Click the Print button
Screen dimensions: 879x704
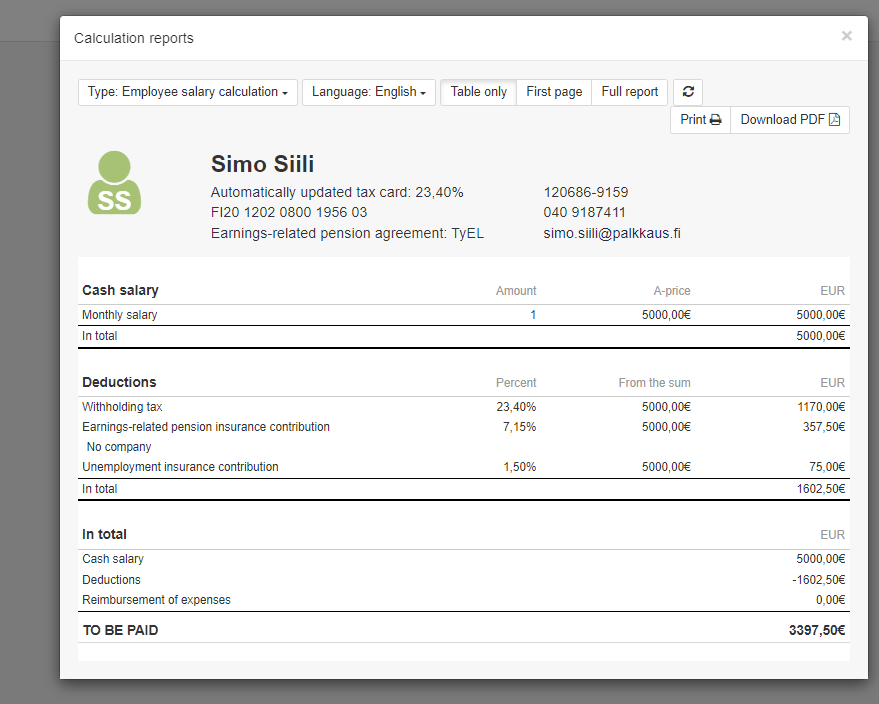click(700, 119)
